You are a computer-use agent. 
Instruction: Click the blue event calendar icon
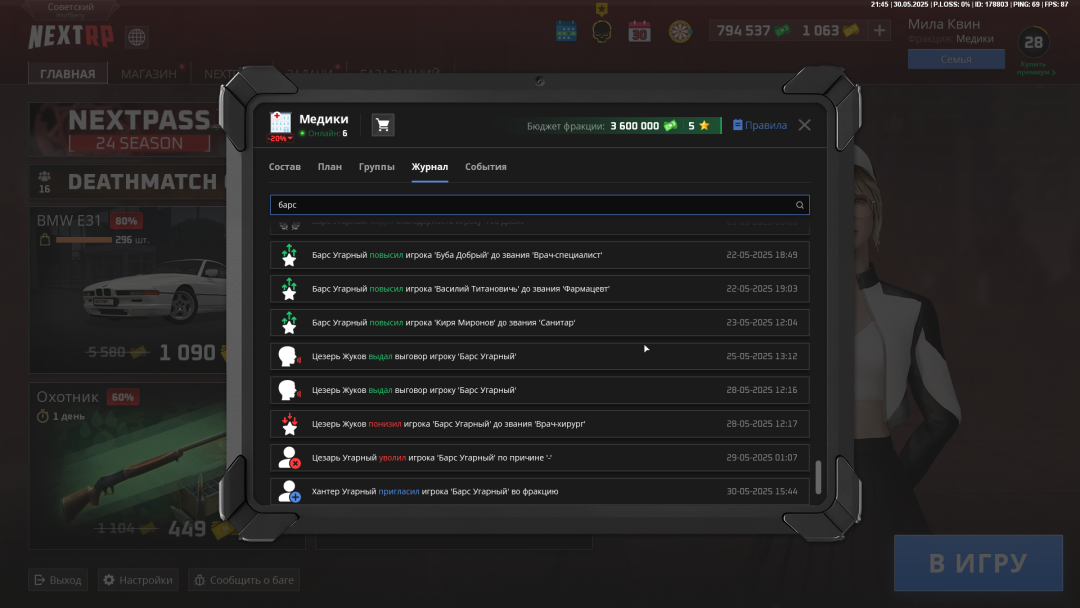(566, 32)
